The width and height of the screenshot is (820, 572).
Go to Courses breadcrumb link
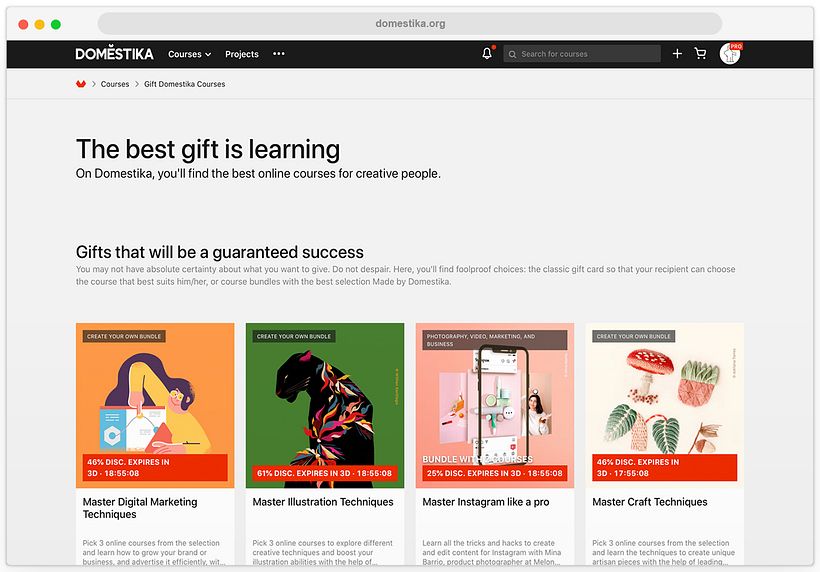(115, 84)
